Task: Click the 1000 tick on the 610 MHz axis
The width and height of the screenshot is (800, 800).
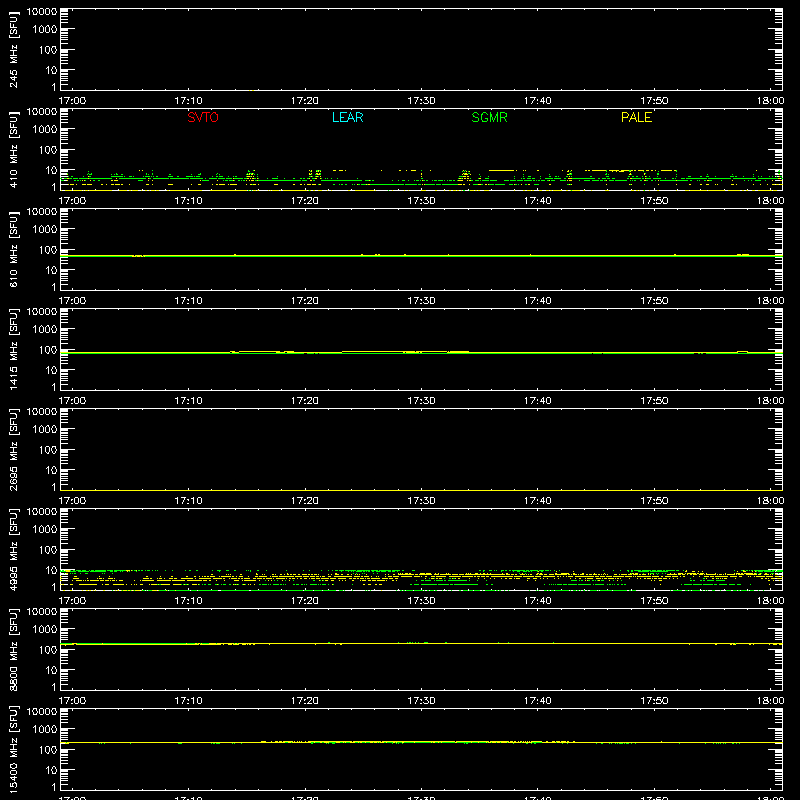Action: [x=45, y=230]
